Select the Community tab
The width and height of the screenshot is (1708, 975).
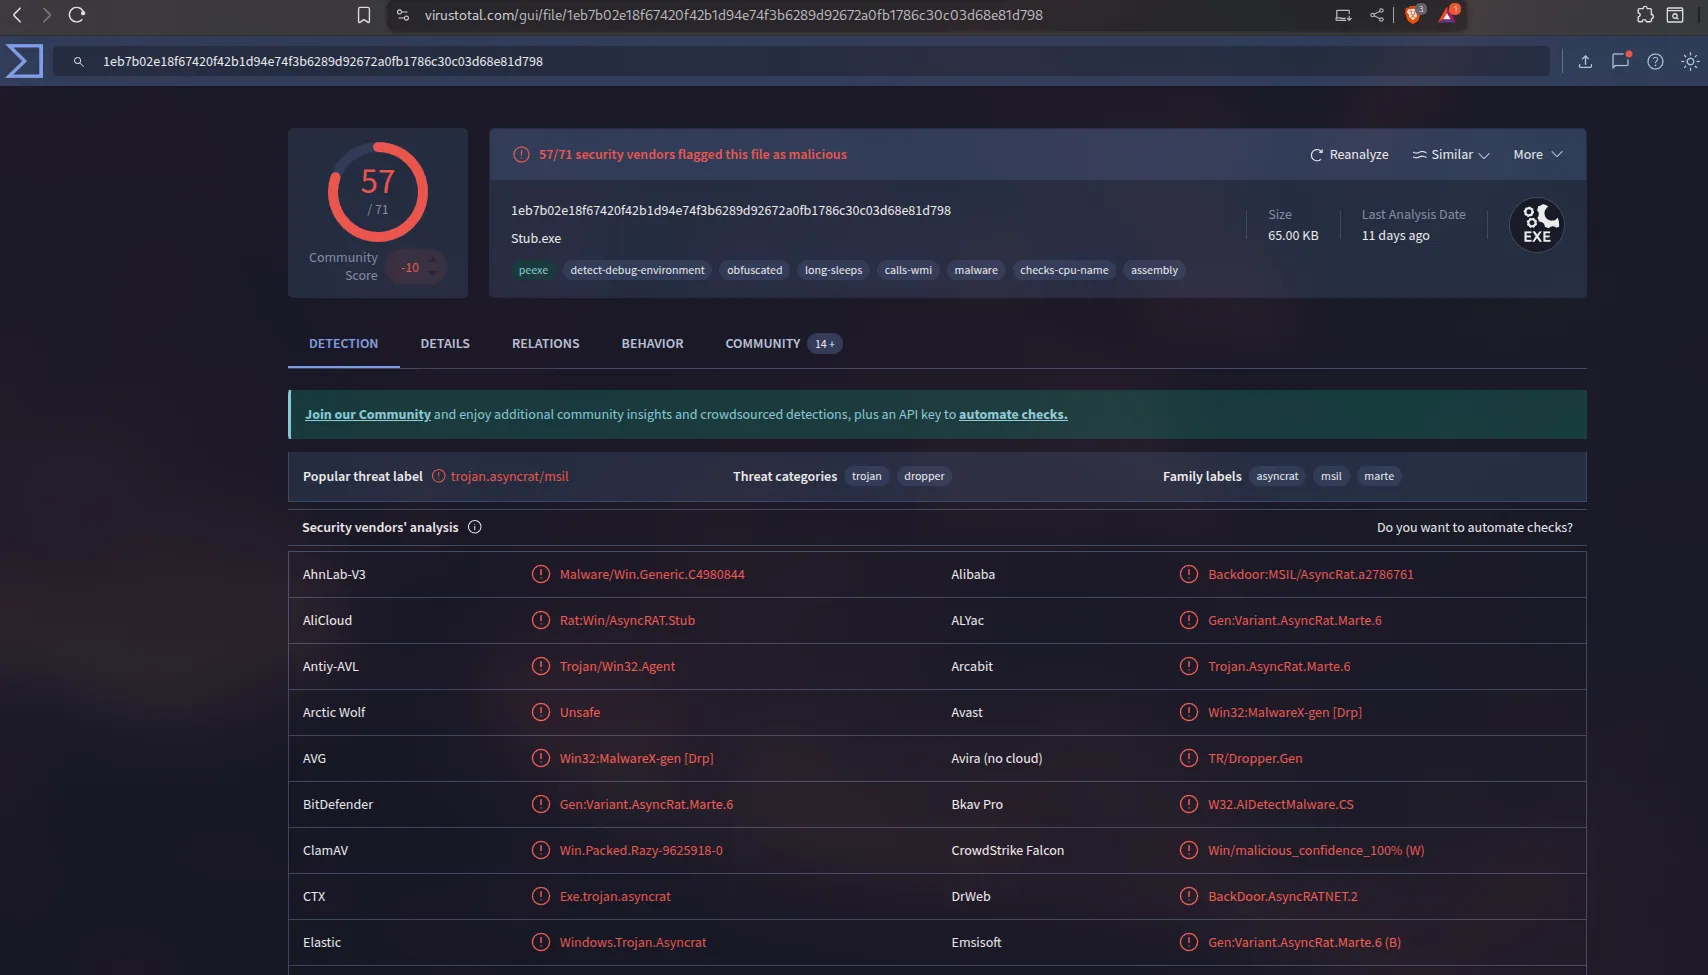point(762,344)
